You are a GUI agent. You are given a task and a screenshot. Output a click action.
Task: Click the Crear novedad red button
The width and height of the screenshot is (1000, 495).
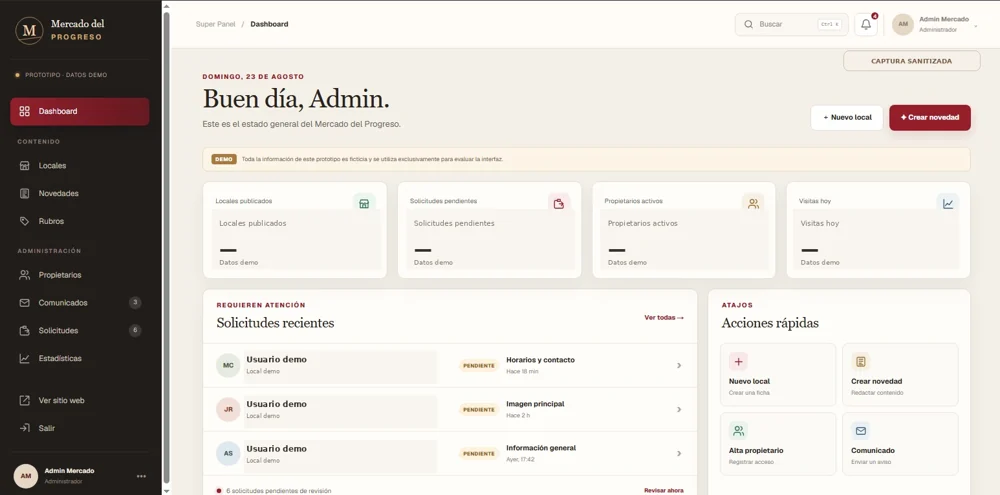[930, 117]
